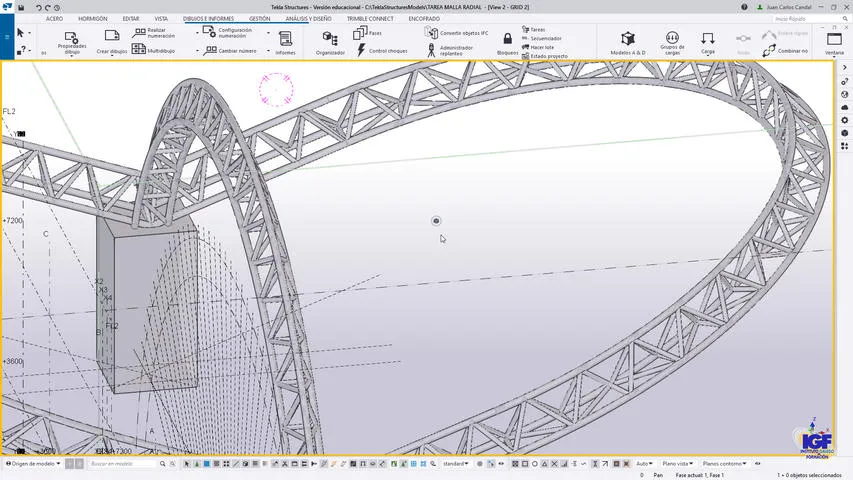
Task: Click the Save icon in title bar
Action: [x=21, y=8]
